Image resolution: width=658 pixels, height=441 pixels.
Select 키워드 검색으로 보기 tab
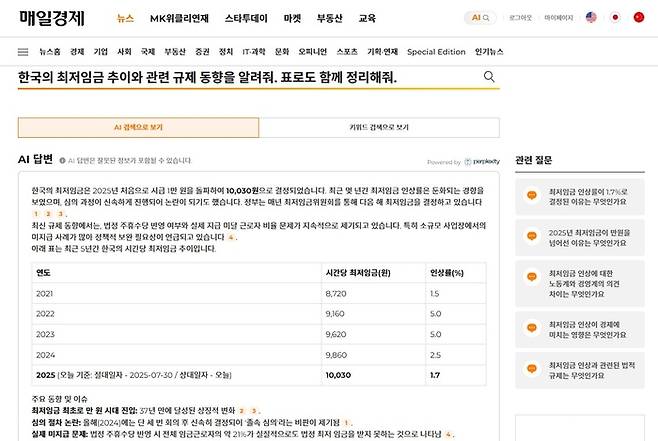[379, 128]
